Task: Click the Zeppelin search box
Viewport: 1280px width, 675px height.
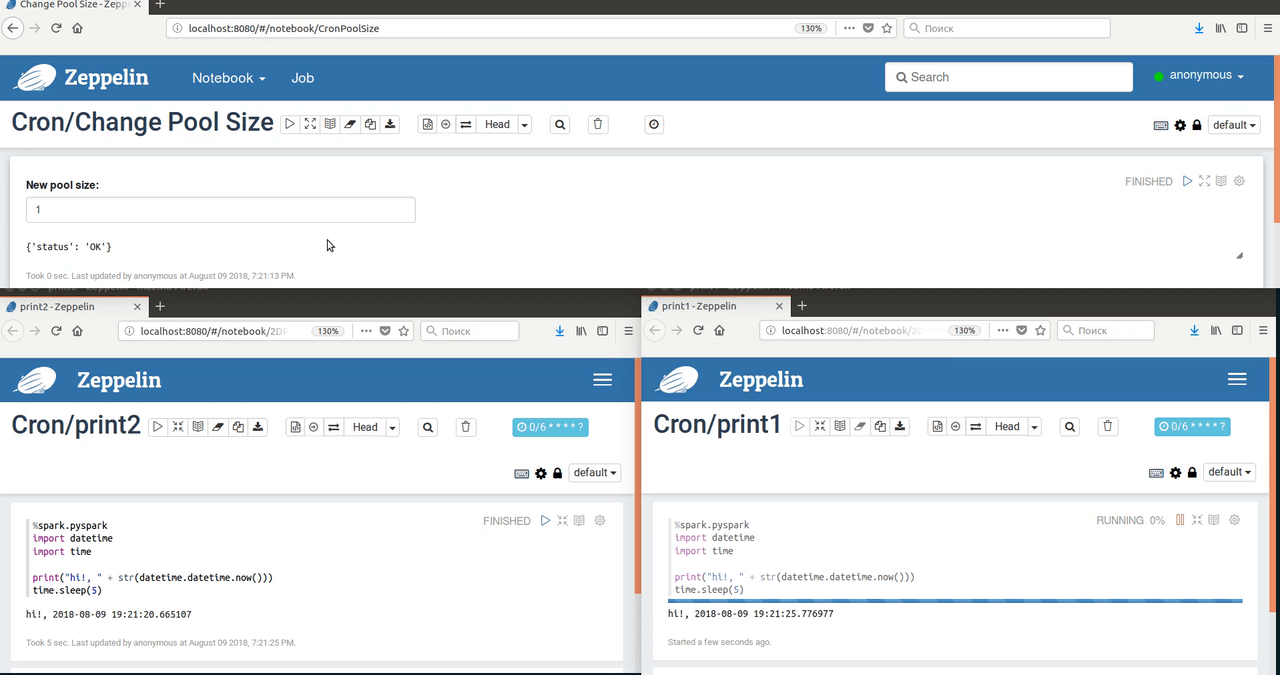Action: pos(1008,77)
